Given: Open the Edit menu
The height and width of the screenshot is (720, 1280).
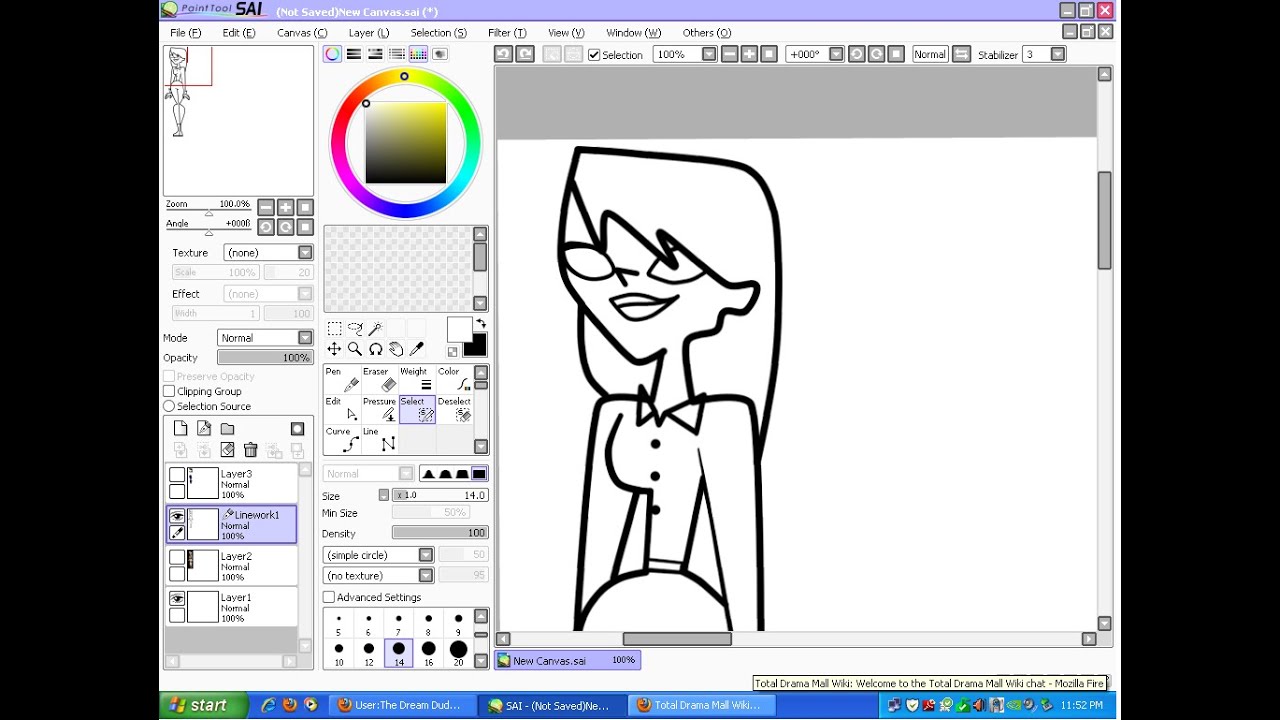Looking at the screenshot, I should pyautogui.click(x=239, y=33).
